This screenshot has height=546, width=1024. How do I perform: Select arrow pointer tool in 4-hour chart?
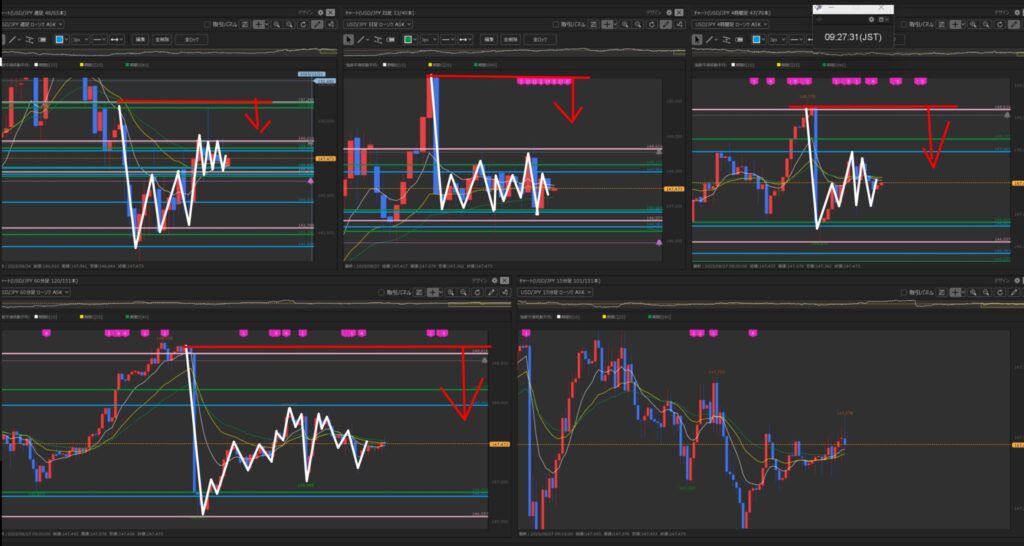(697, 39)
